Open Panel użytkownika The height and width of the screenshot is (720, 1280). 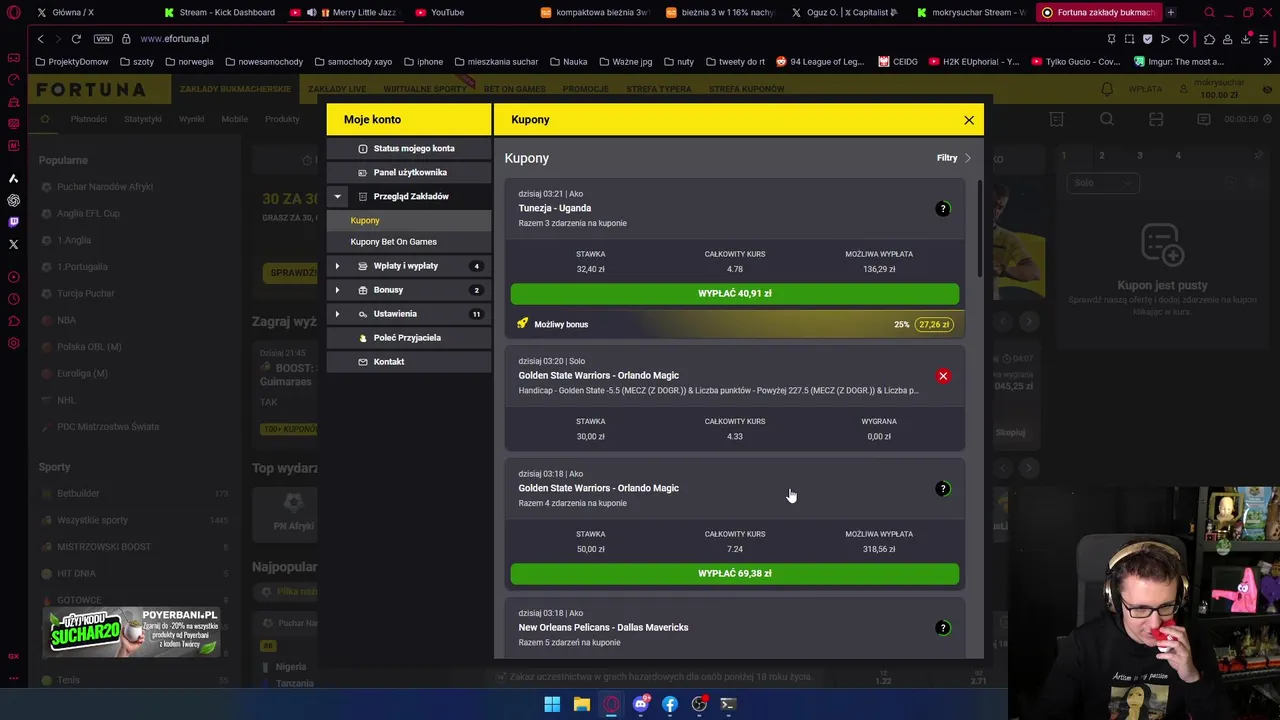[x=408, y=172]
